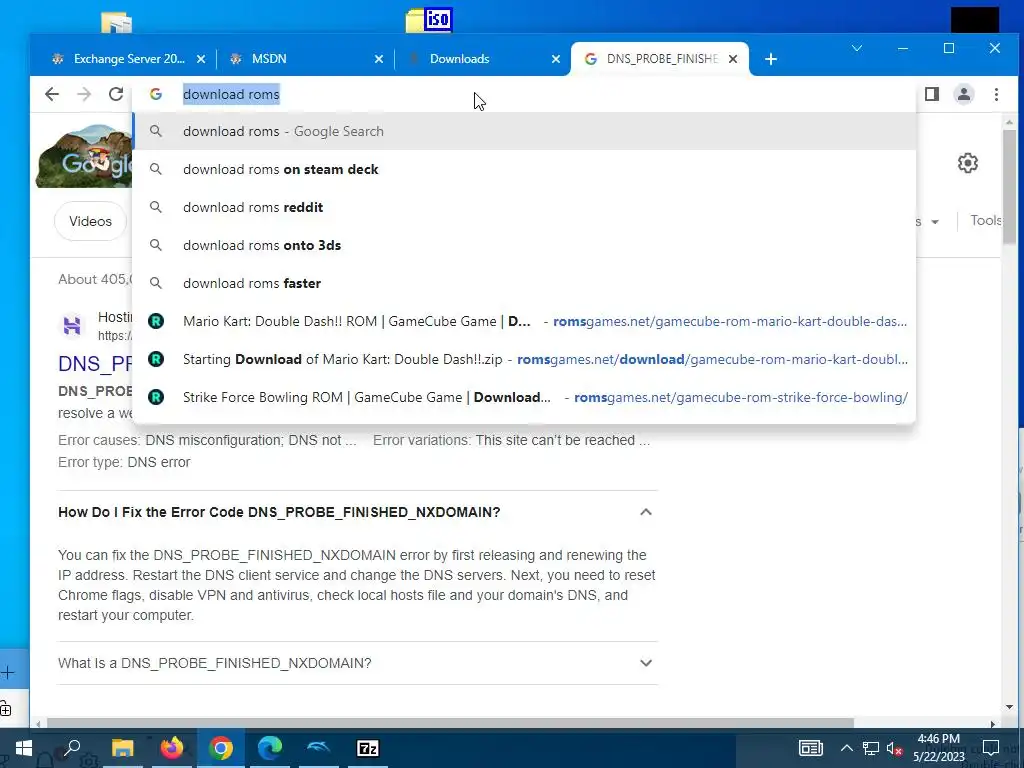Click the Google icon in the address bar
The image size is (1024, 768).
tap(155, 94)
